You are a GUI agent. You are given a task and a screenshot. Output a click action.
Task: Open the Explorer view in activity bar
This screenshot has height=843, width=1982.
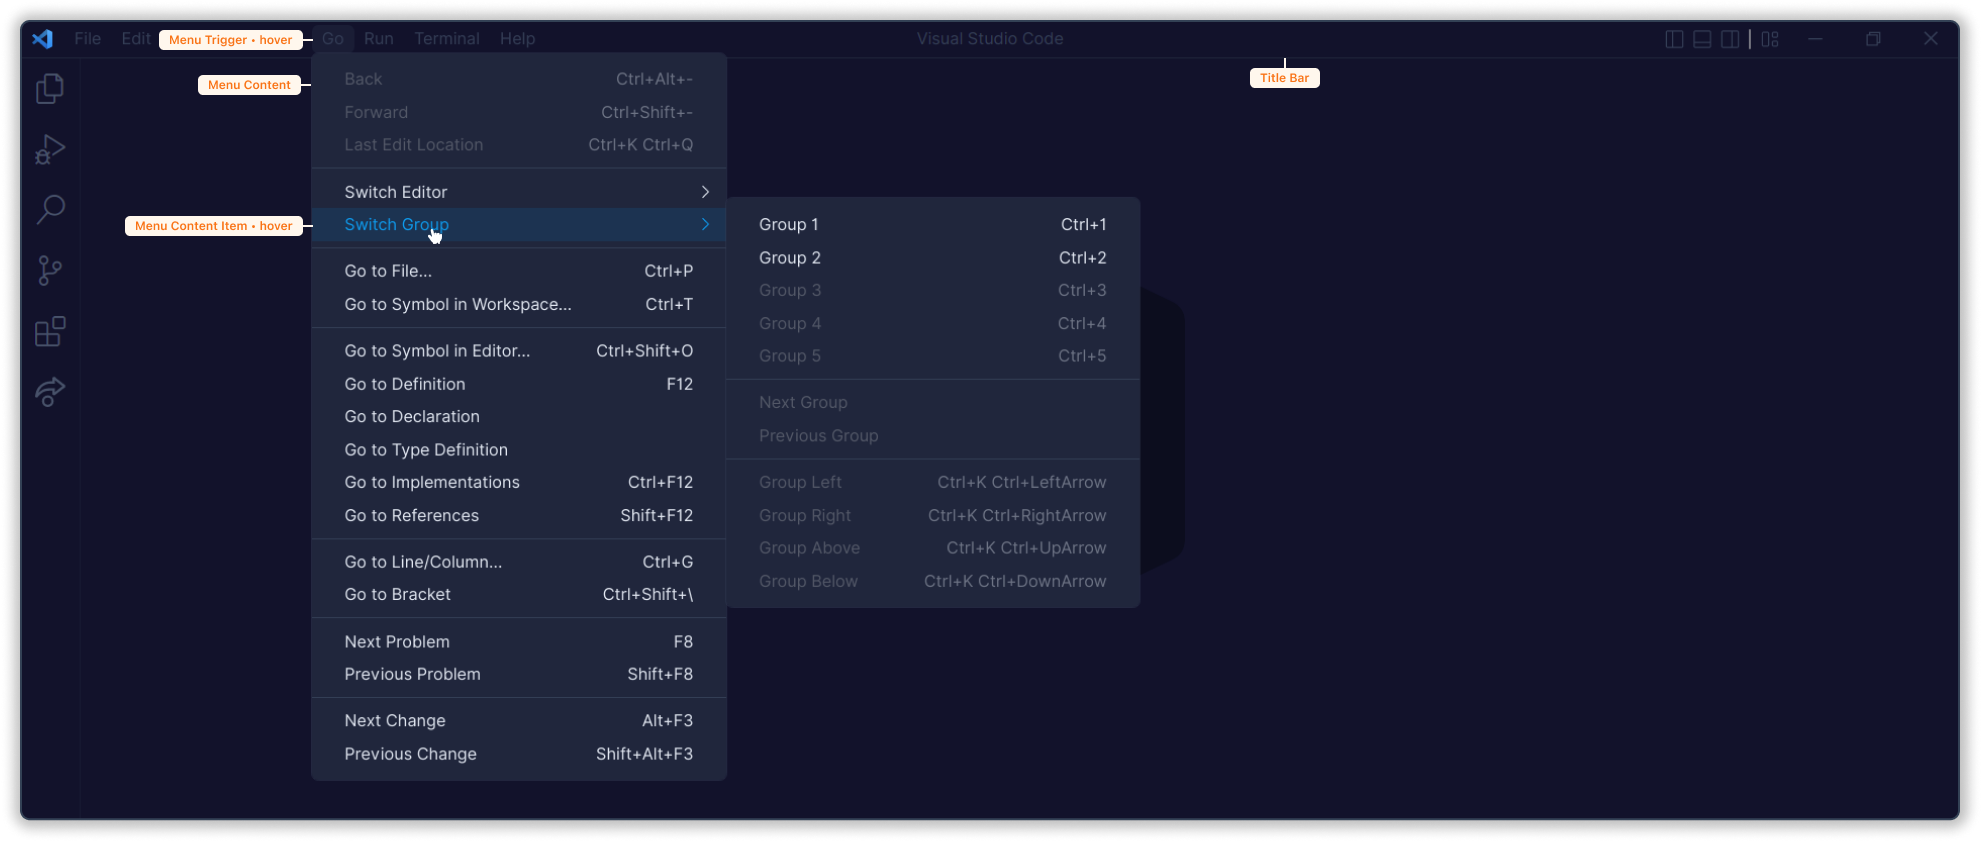[50, 89]
